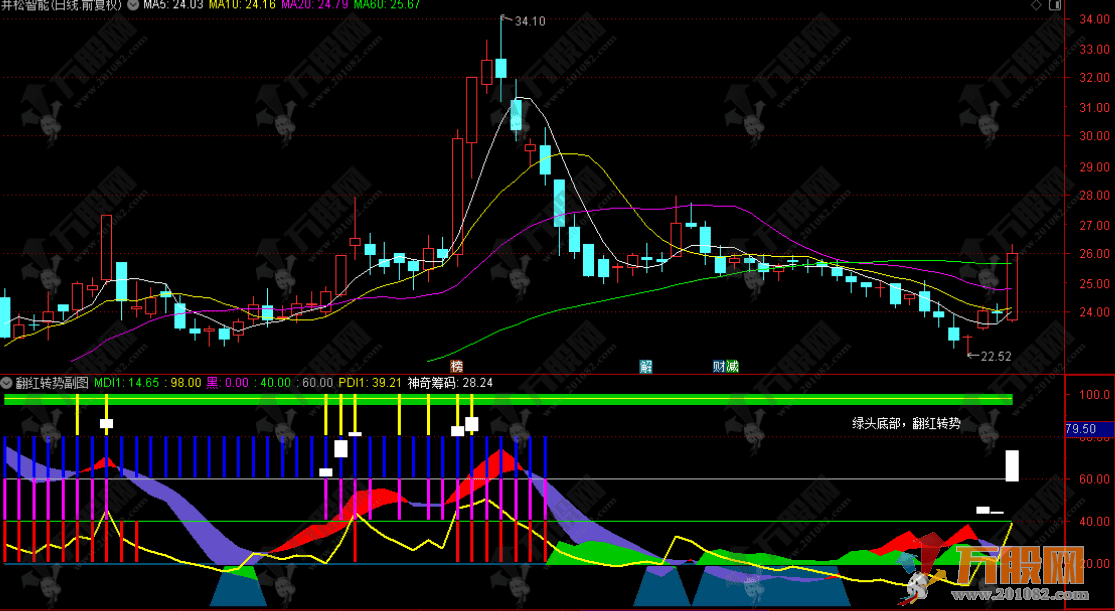The image size is (1115, 611).
Task: Click the 财 event marker icon
Action: pyautogui.click(x=719, y=366)
